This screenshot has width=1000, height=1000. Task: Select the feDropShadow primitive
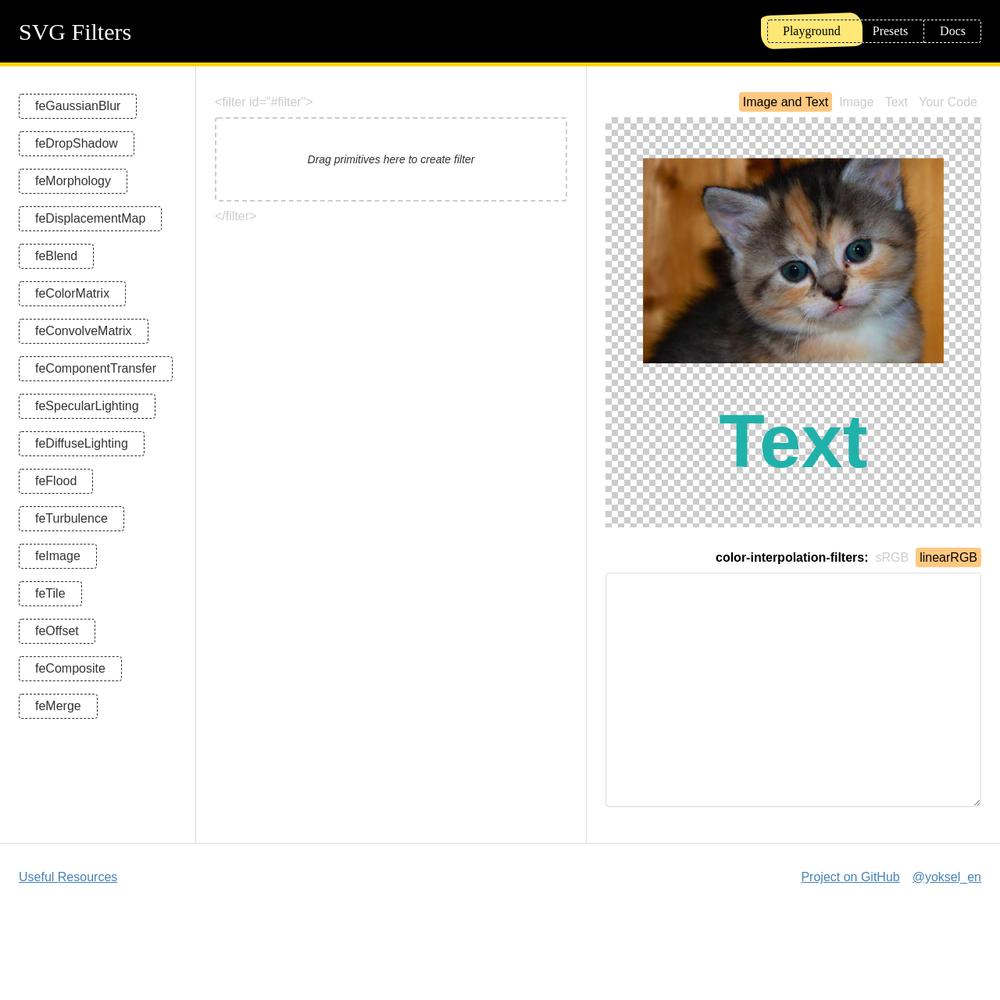[77, 143]
